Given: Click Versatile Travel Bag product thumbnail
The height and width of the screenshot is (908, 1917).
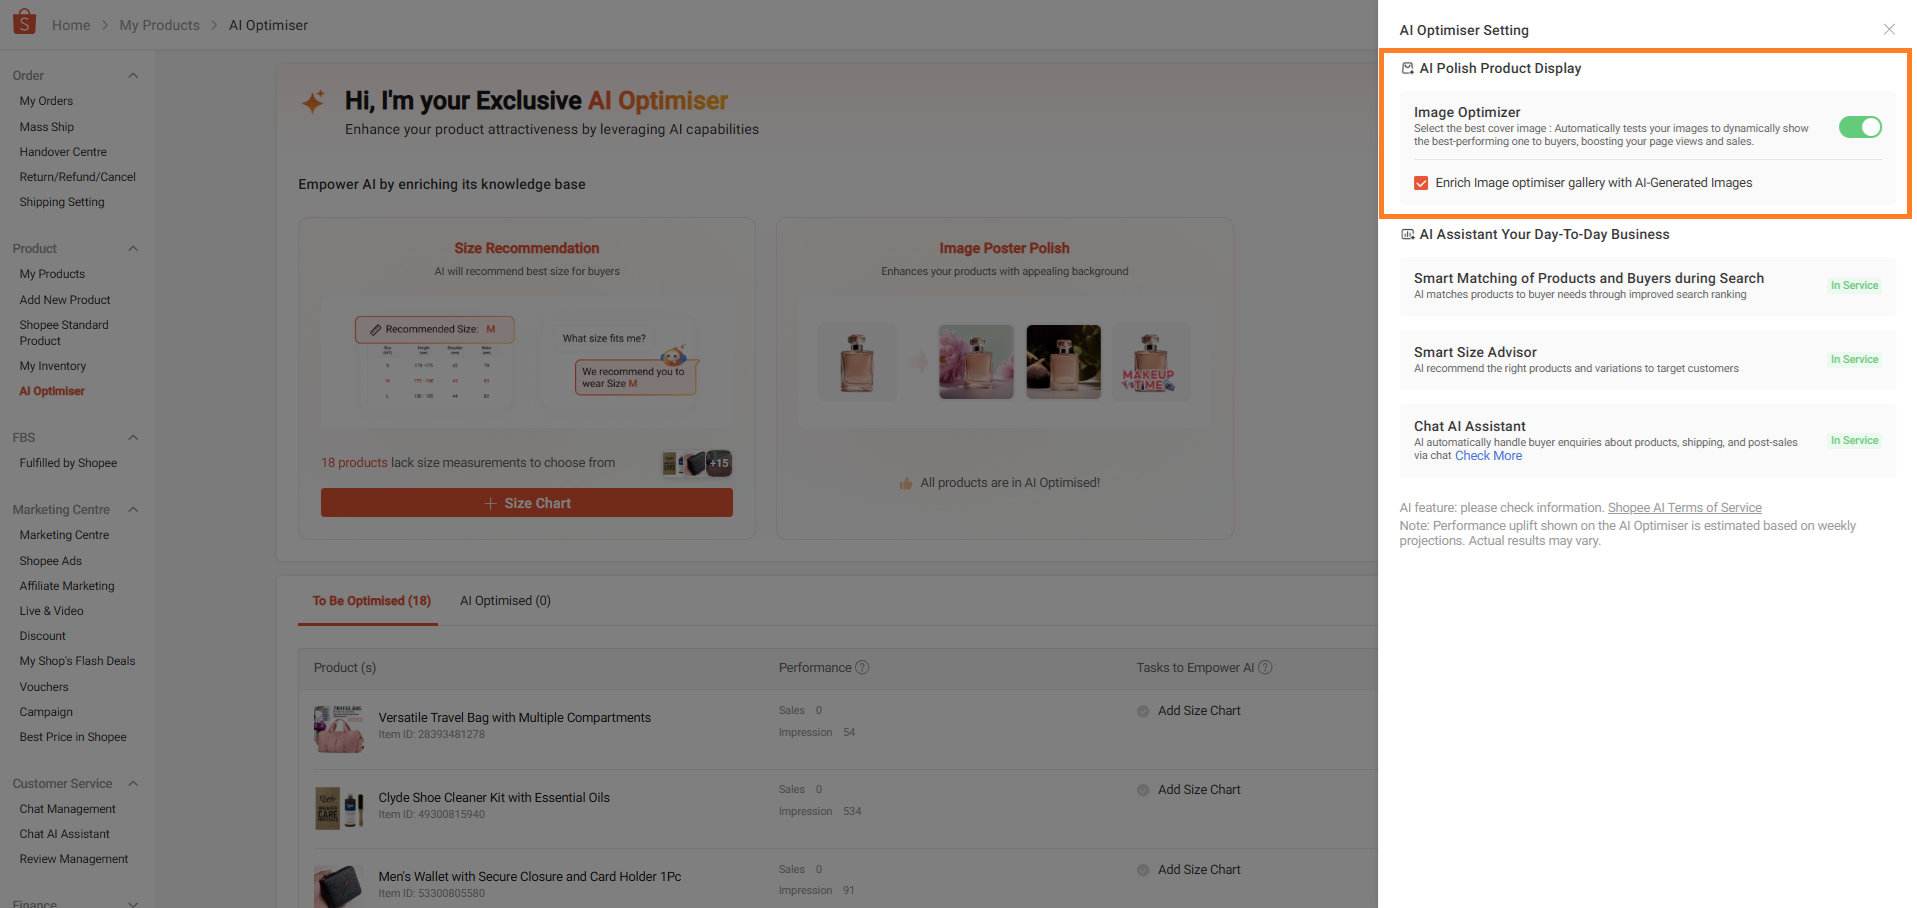Looking at the screenshot, I should click(x=339, y=728).
